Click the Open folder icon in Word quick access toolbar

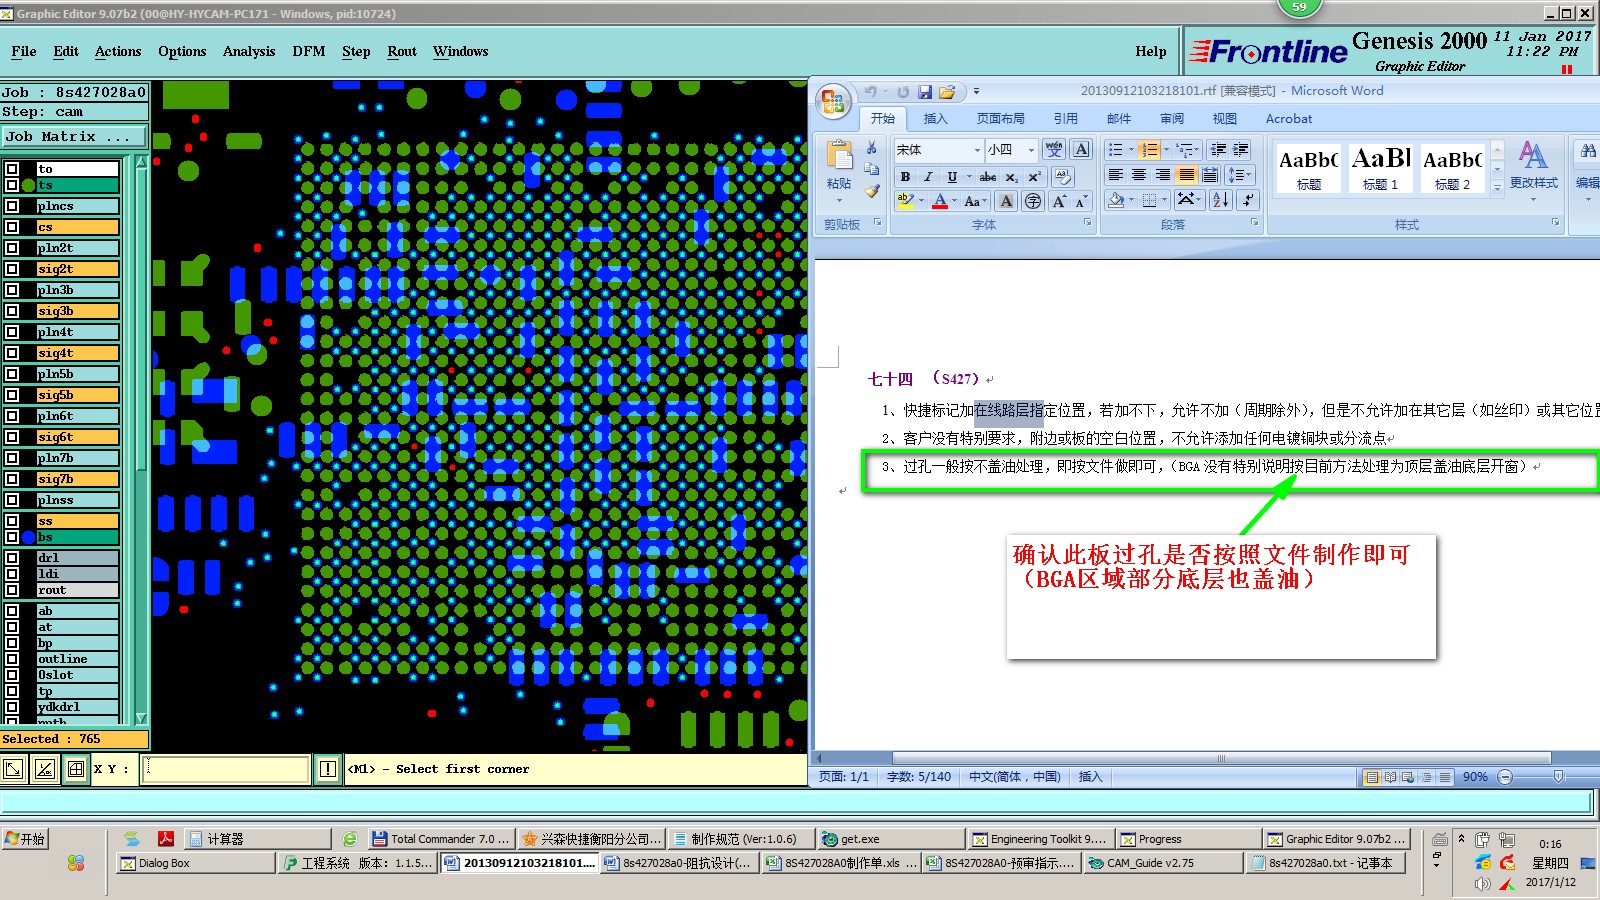pos(947,92)
